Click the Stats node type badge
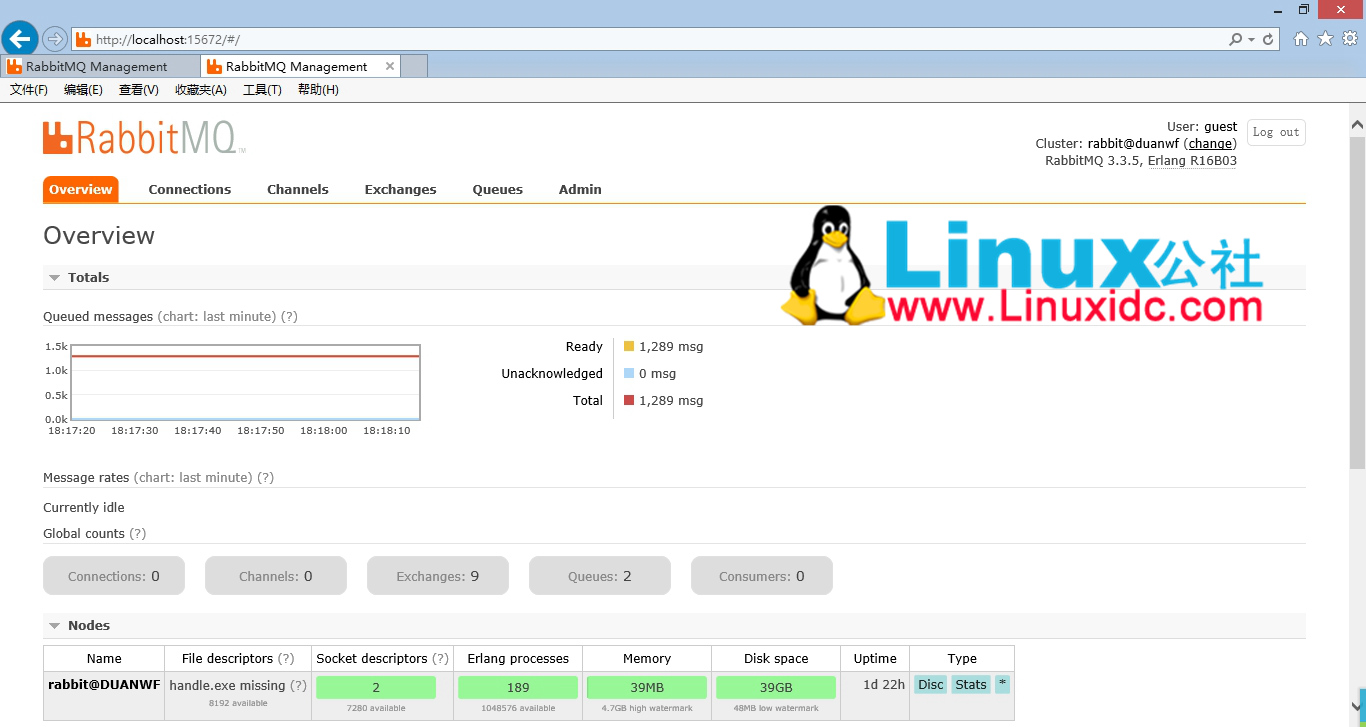 click(971, 685)
